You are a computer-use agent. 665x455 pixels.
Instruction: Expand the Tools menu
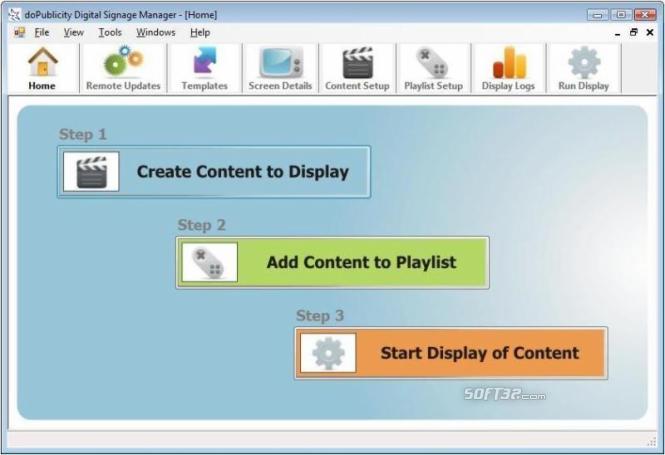[110, 33]
